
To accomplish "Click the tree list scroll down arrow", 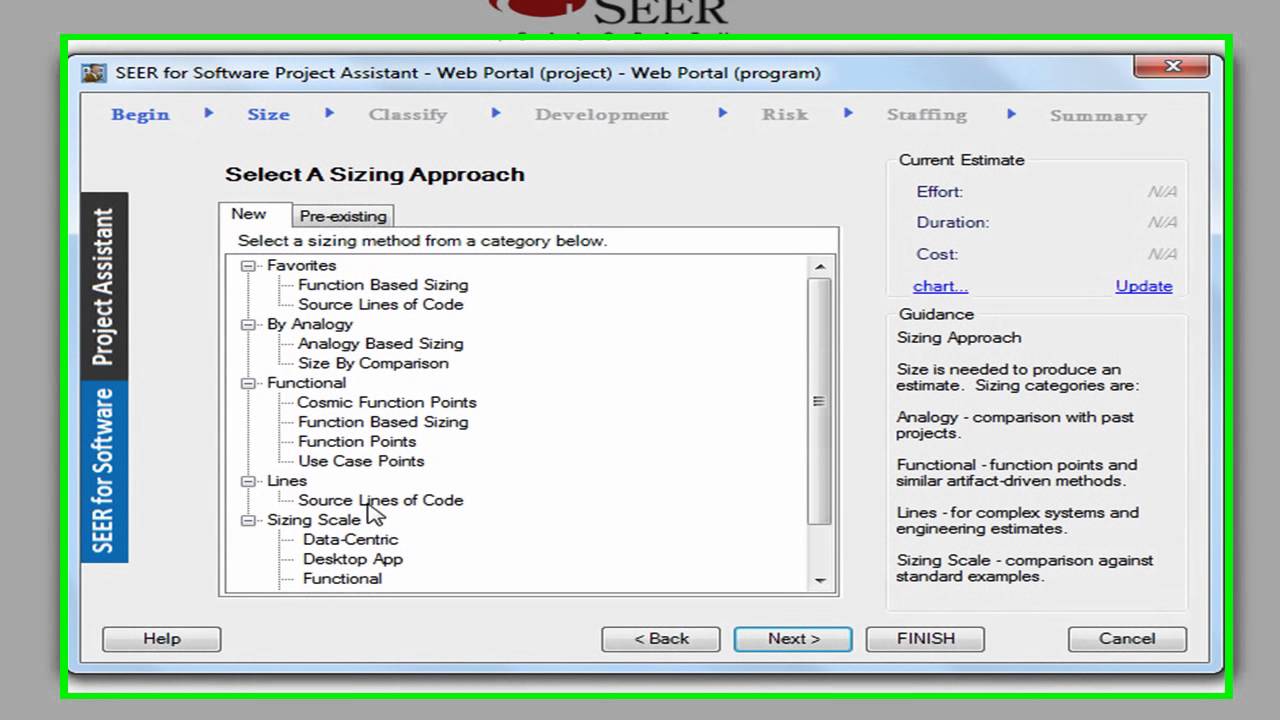I will pyautogui.click(x=820, y=581).
